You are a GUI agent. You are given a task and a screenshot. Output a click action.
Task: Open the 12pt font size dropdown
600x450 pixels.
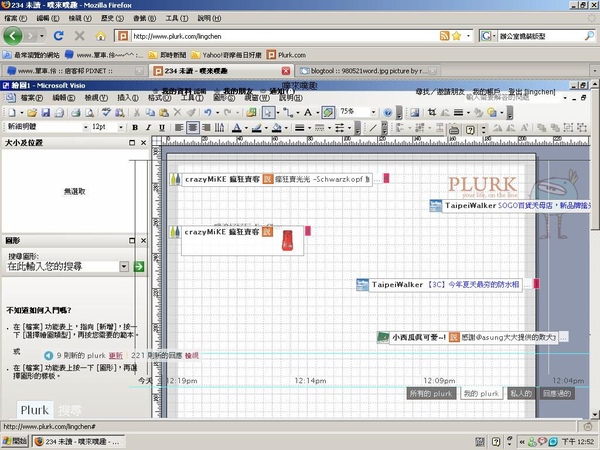pos(121,127)
